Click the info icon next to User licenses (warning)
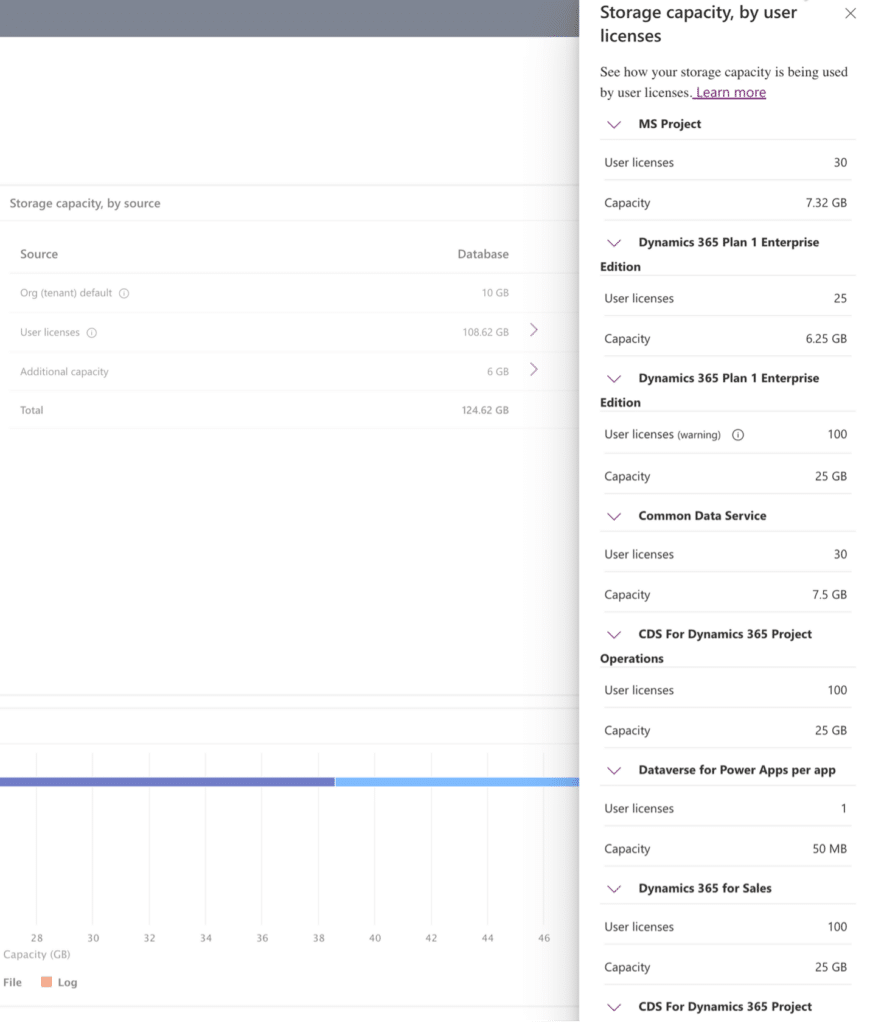This screenshot has height=1024, width=870. (737, 435)
